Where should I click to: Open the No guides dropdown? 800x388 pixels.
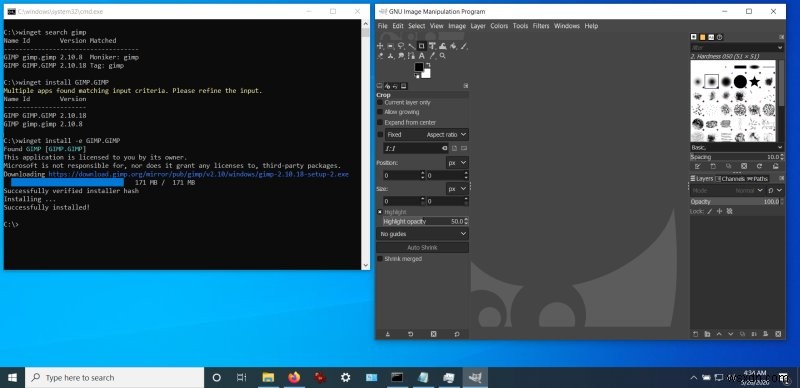422,234
